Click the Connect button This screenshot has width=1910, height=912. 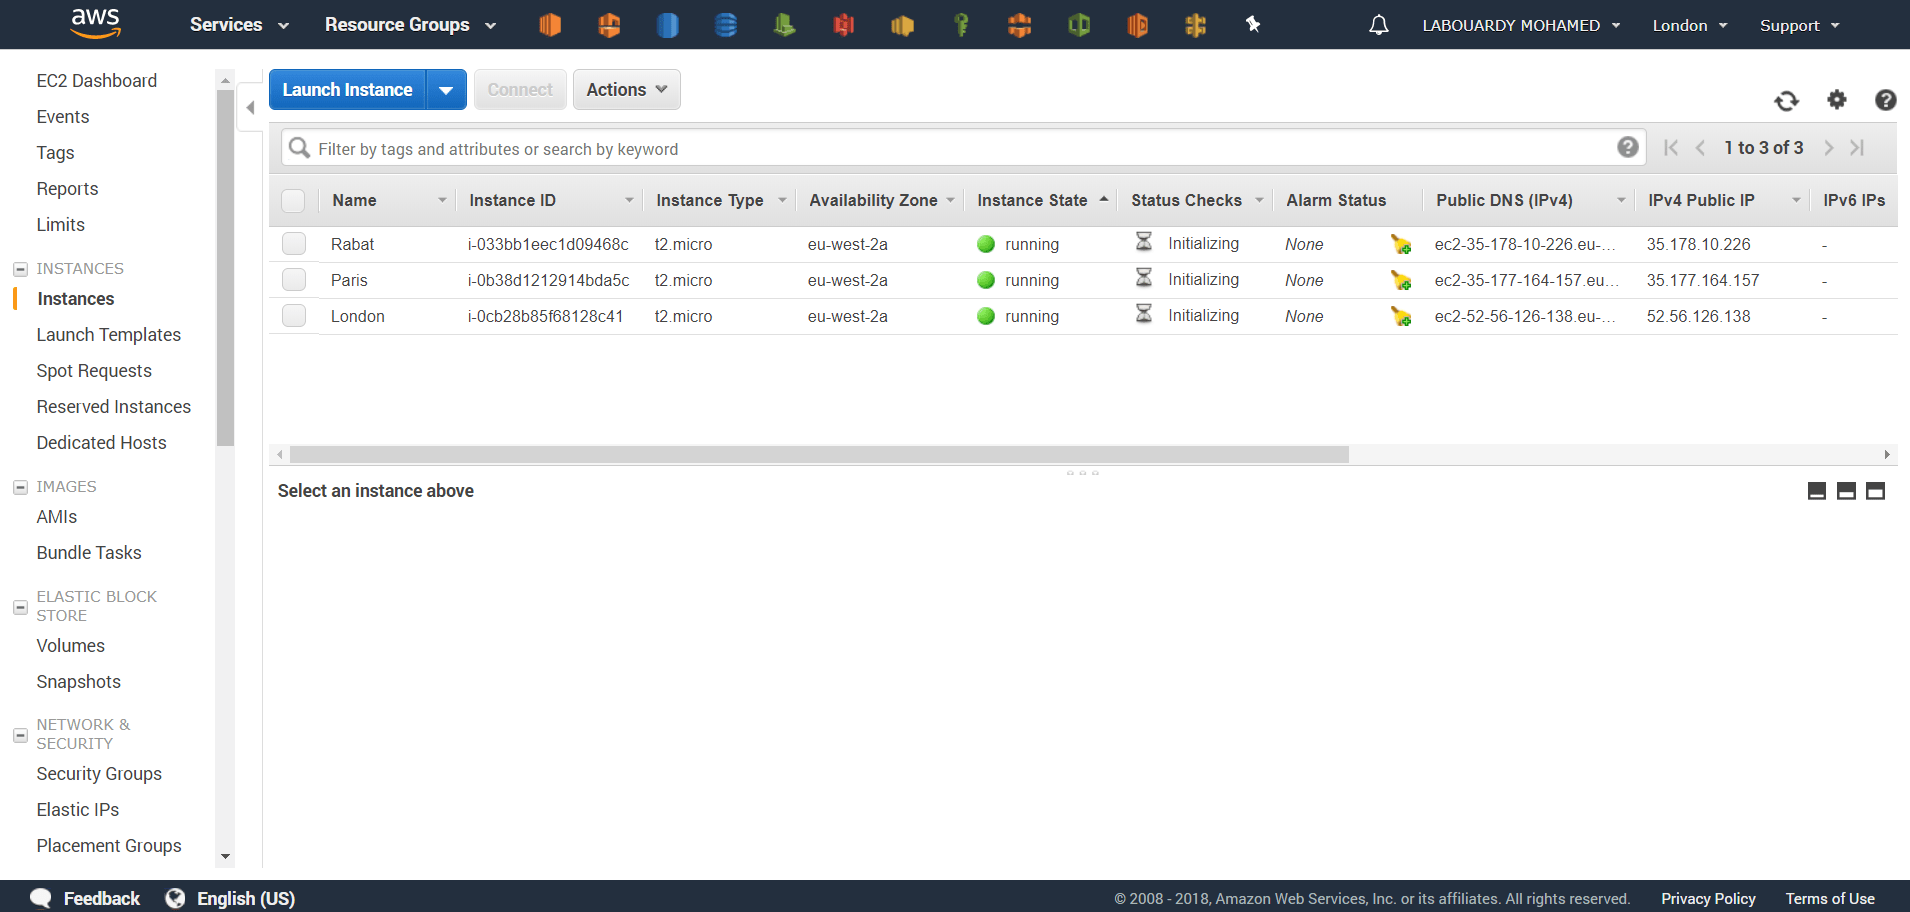(x=520, y=90)
